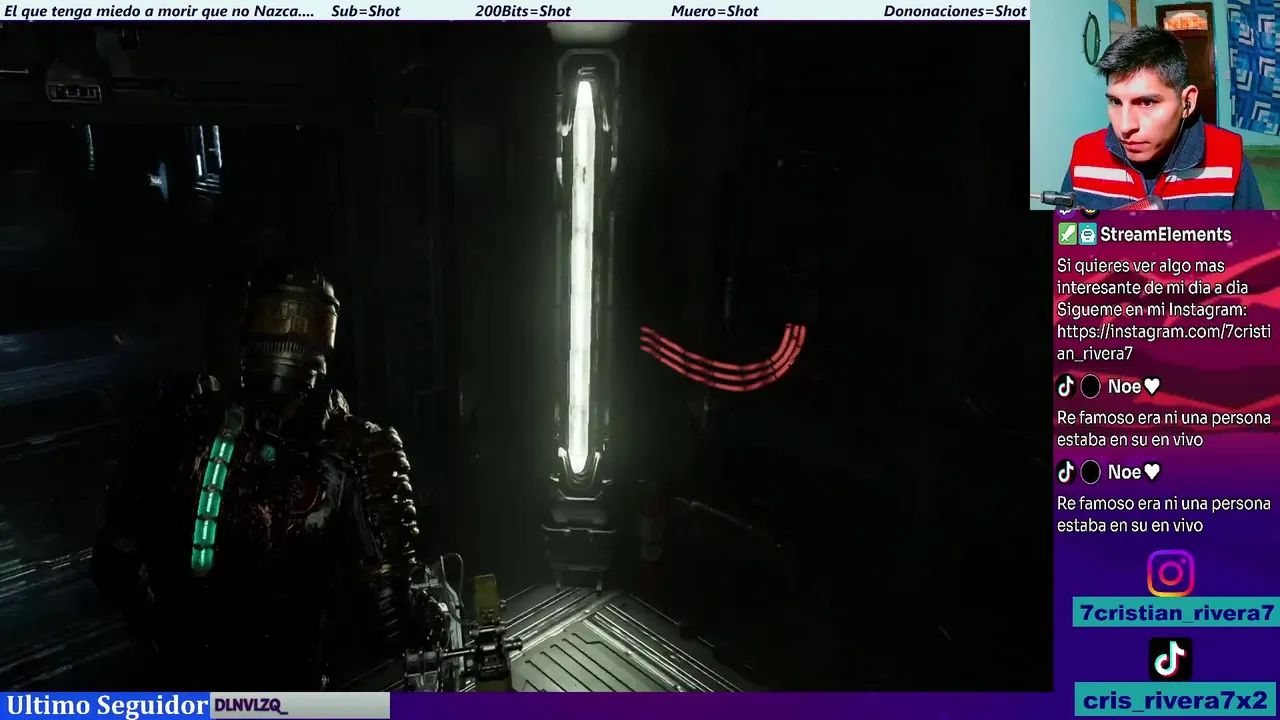Click the black circle avatar on the first Noe message

(x=1090, y=387)
